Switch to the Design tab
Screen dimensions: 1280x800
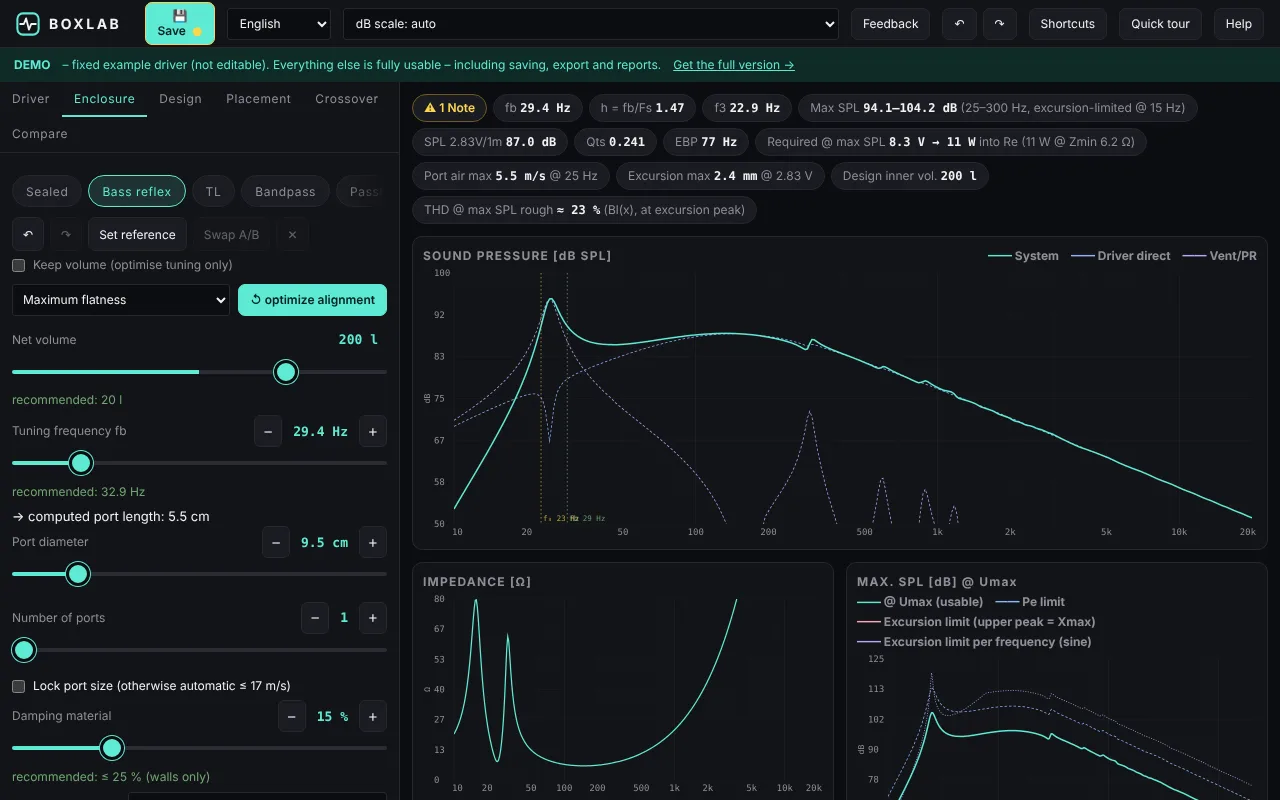(x=180, y=99)
